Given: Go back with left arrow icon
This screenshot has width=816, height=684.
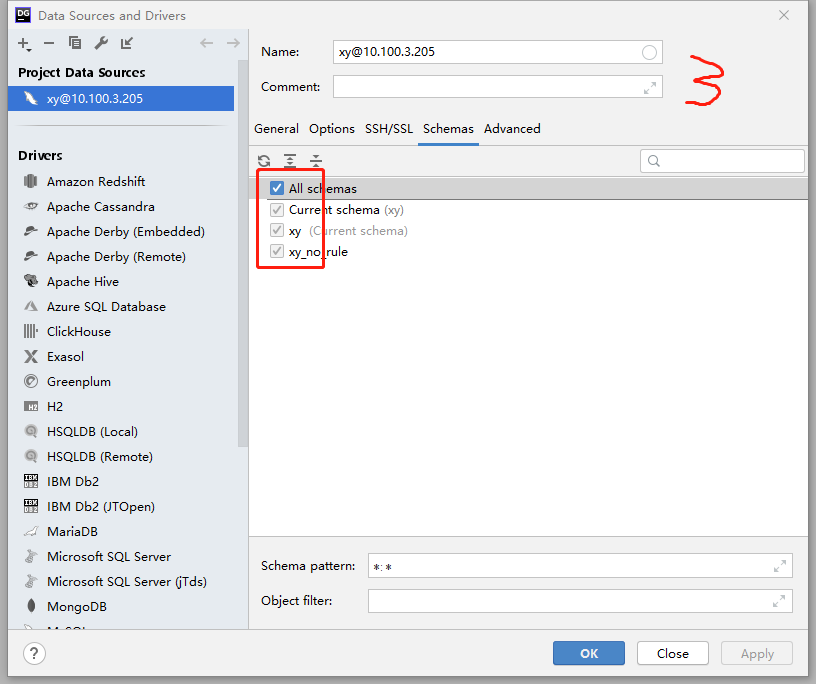Looking at the screenshot, I should pyautogui.click(x=207, y=43).
